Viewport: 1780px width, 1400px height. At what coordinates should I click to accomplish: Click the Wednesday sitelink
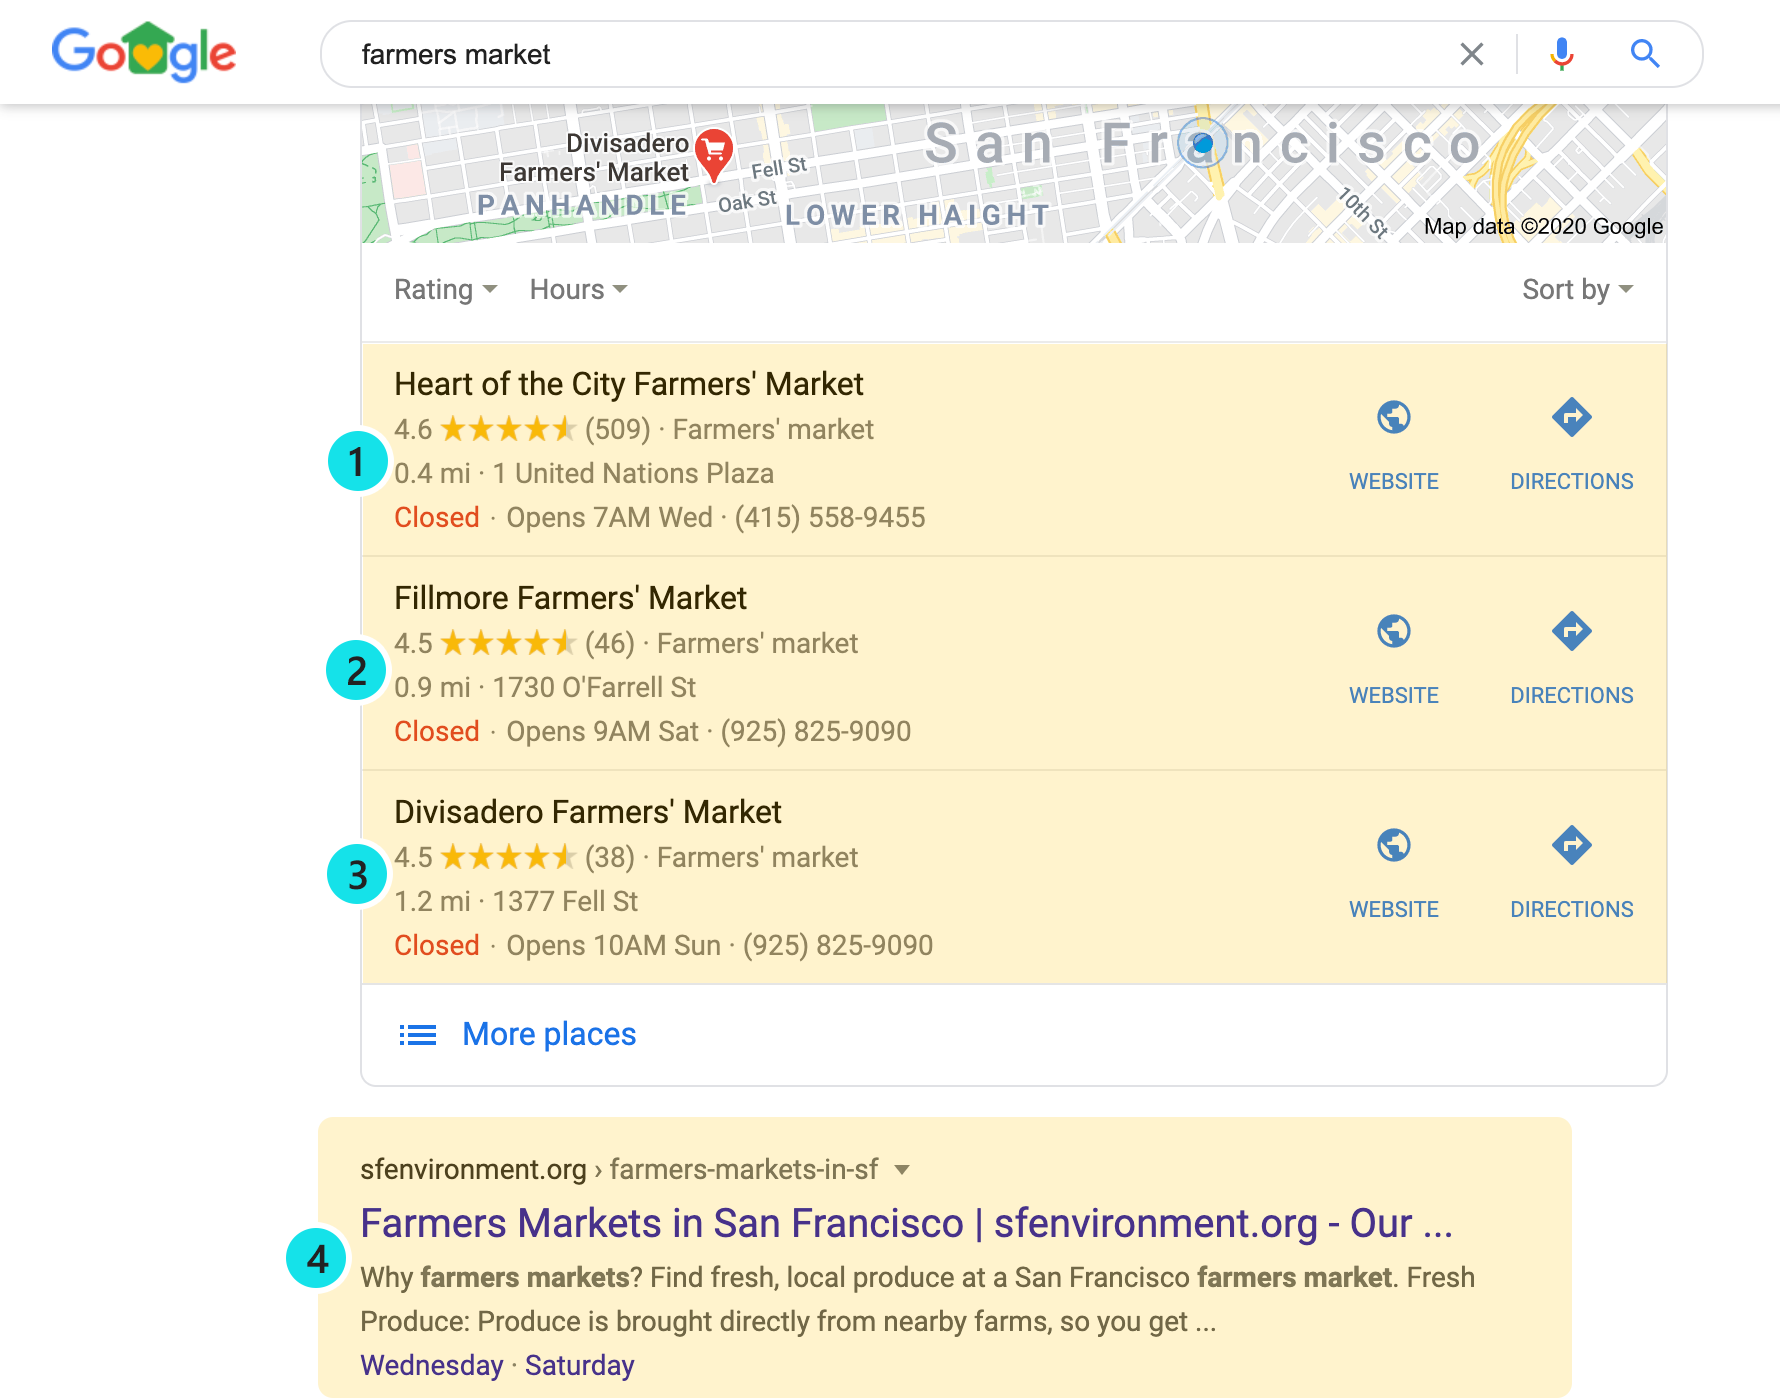432,1366
